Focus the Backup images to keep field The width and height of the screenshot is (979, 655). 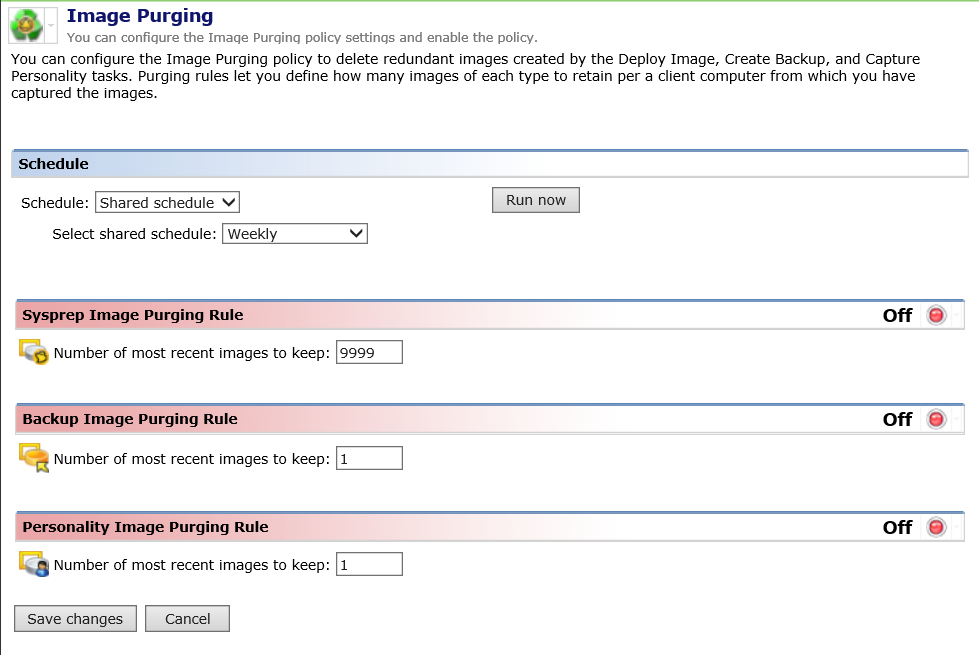point(369,458)
